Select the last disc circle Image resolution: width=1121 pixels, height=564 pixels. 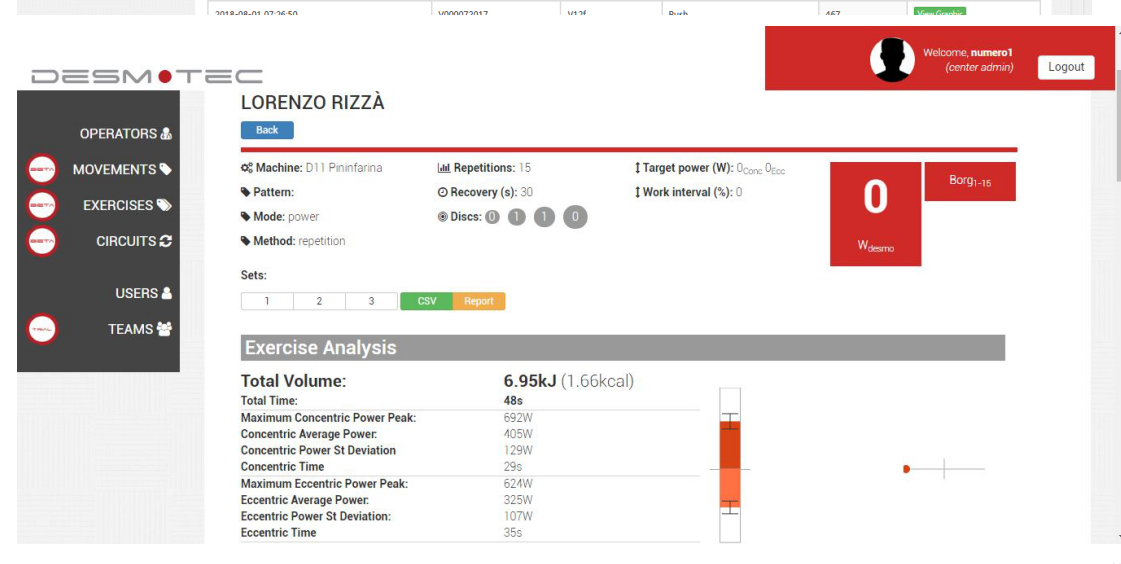click(x=575, y=217)
